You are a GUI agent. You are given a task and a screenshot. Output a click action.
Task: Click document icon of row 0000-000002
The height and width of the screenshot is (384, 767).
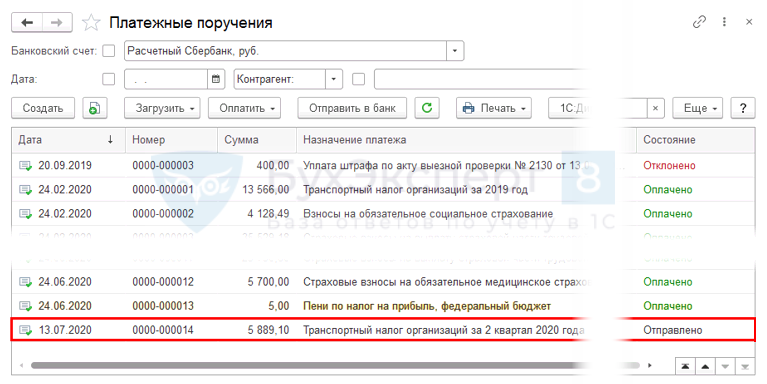pos(25,214)
